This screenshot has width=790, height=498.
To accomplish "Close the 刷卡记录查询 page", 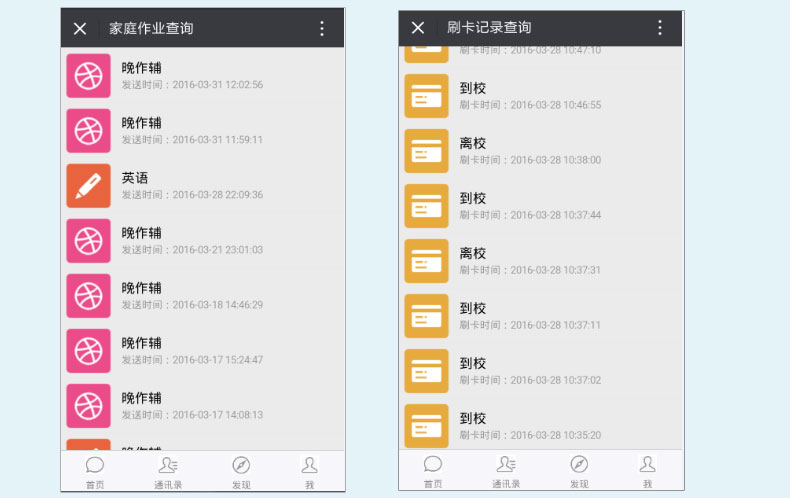I will tap(418, 27).
